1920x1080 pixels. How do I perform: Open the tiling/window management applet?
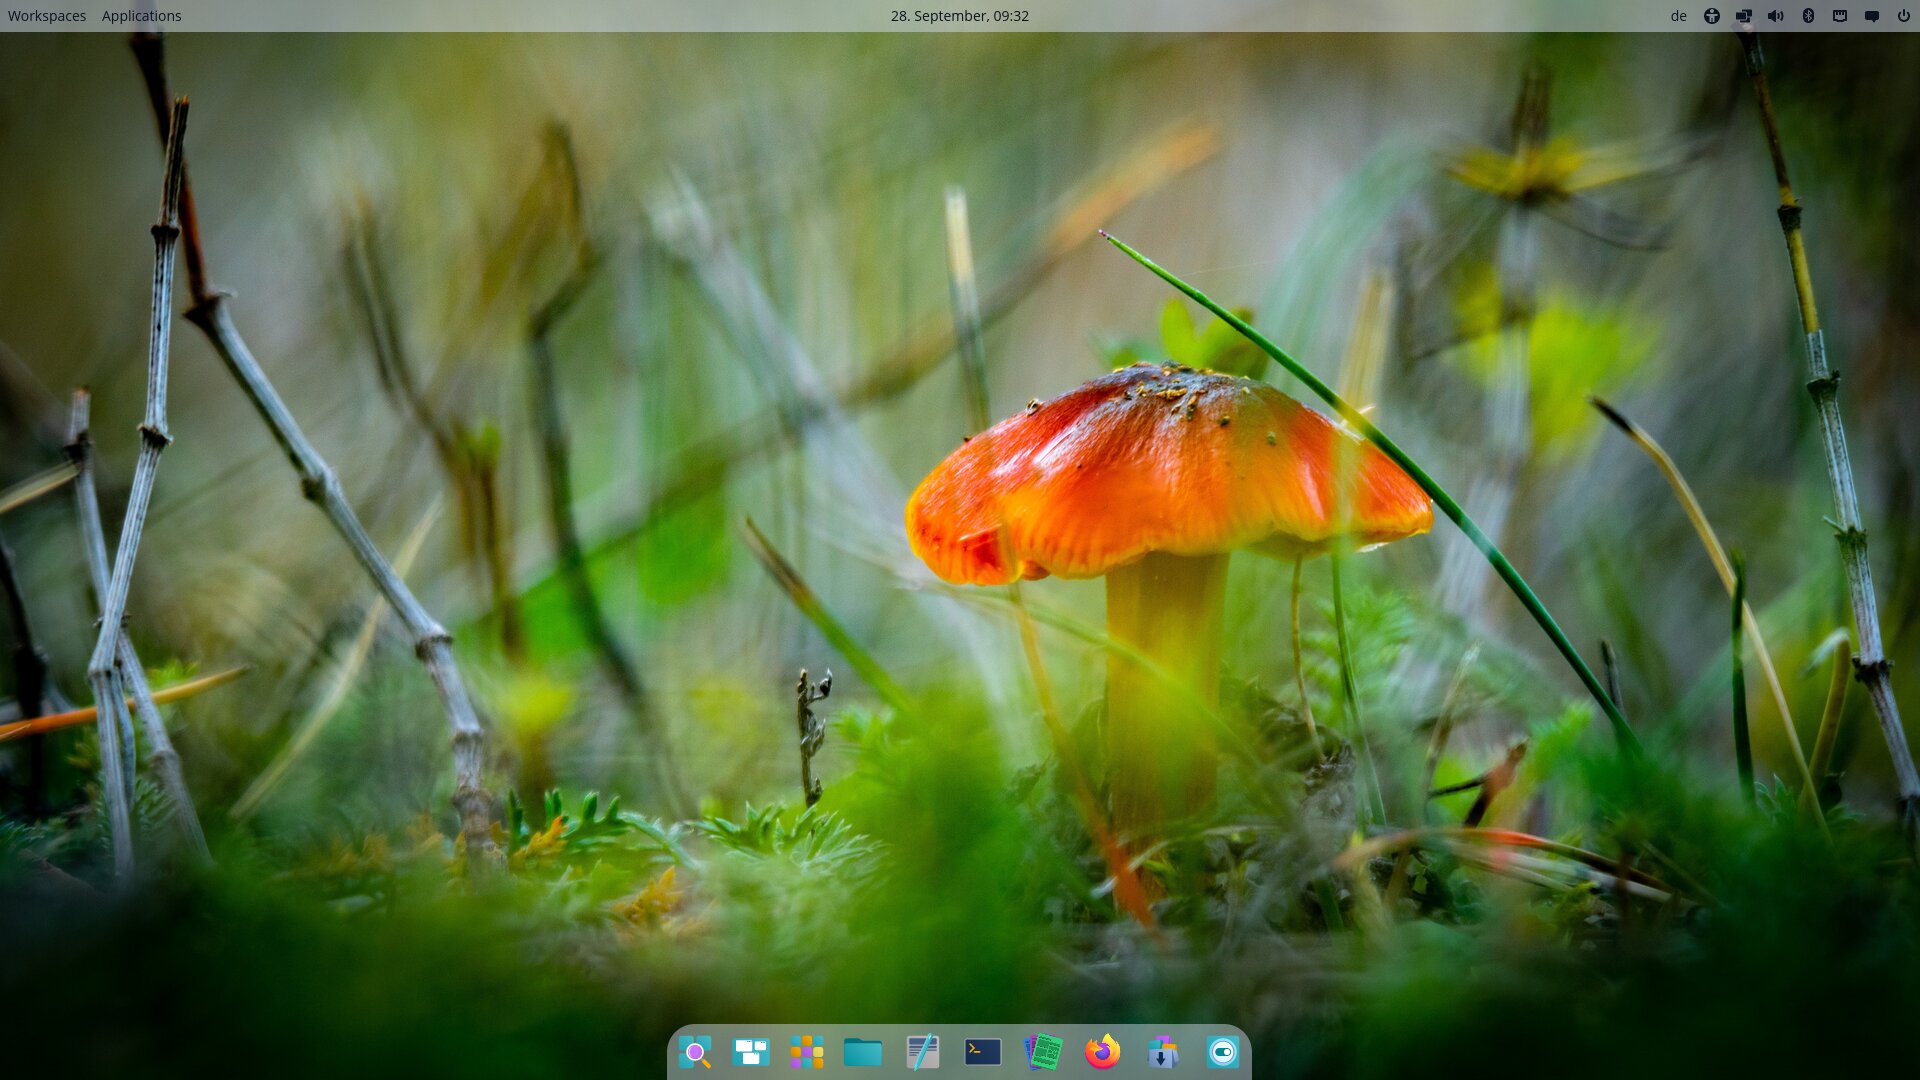click(1744, 16)
